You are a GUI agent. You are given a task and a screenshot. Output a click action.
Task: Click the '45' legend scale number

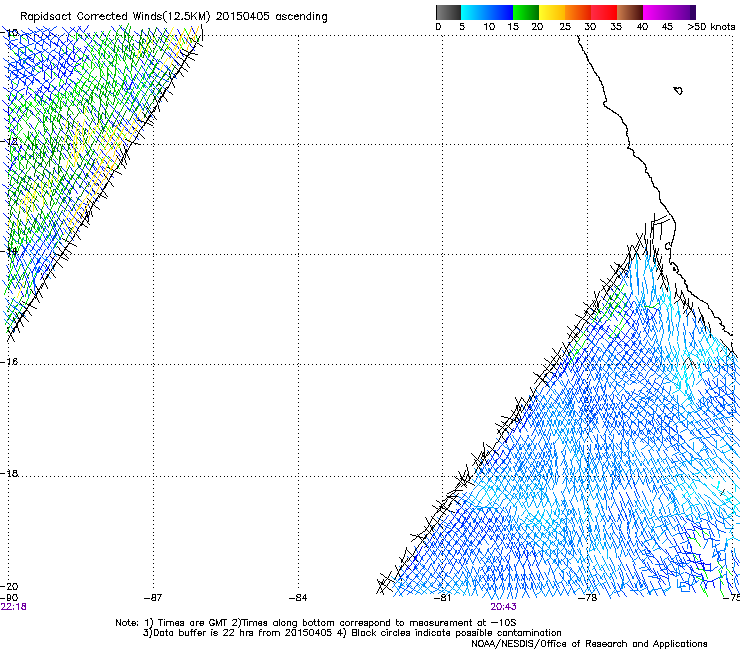pos(667,26)
